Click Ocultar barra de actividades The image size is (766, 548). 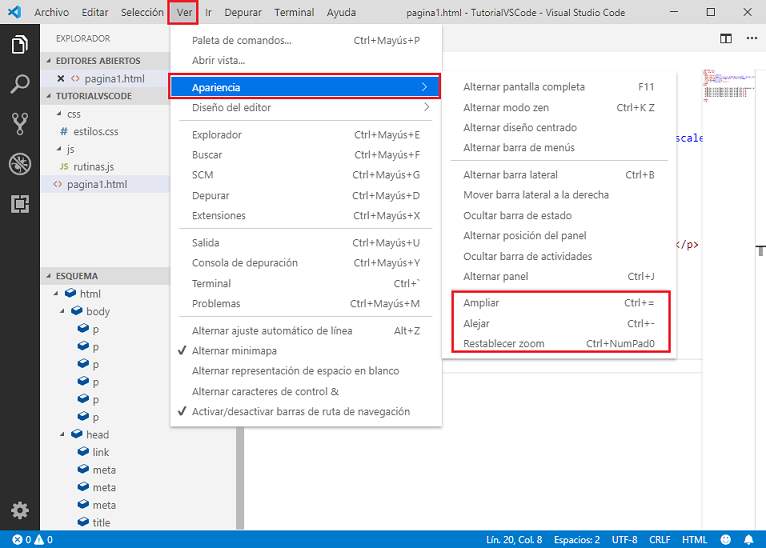click(x=558, y=256)
